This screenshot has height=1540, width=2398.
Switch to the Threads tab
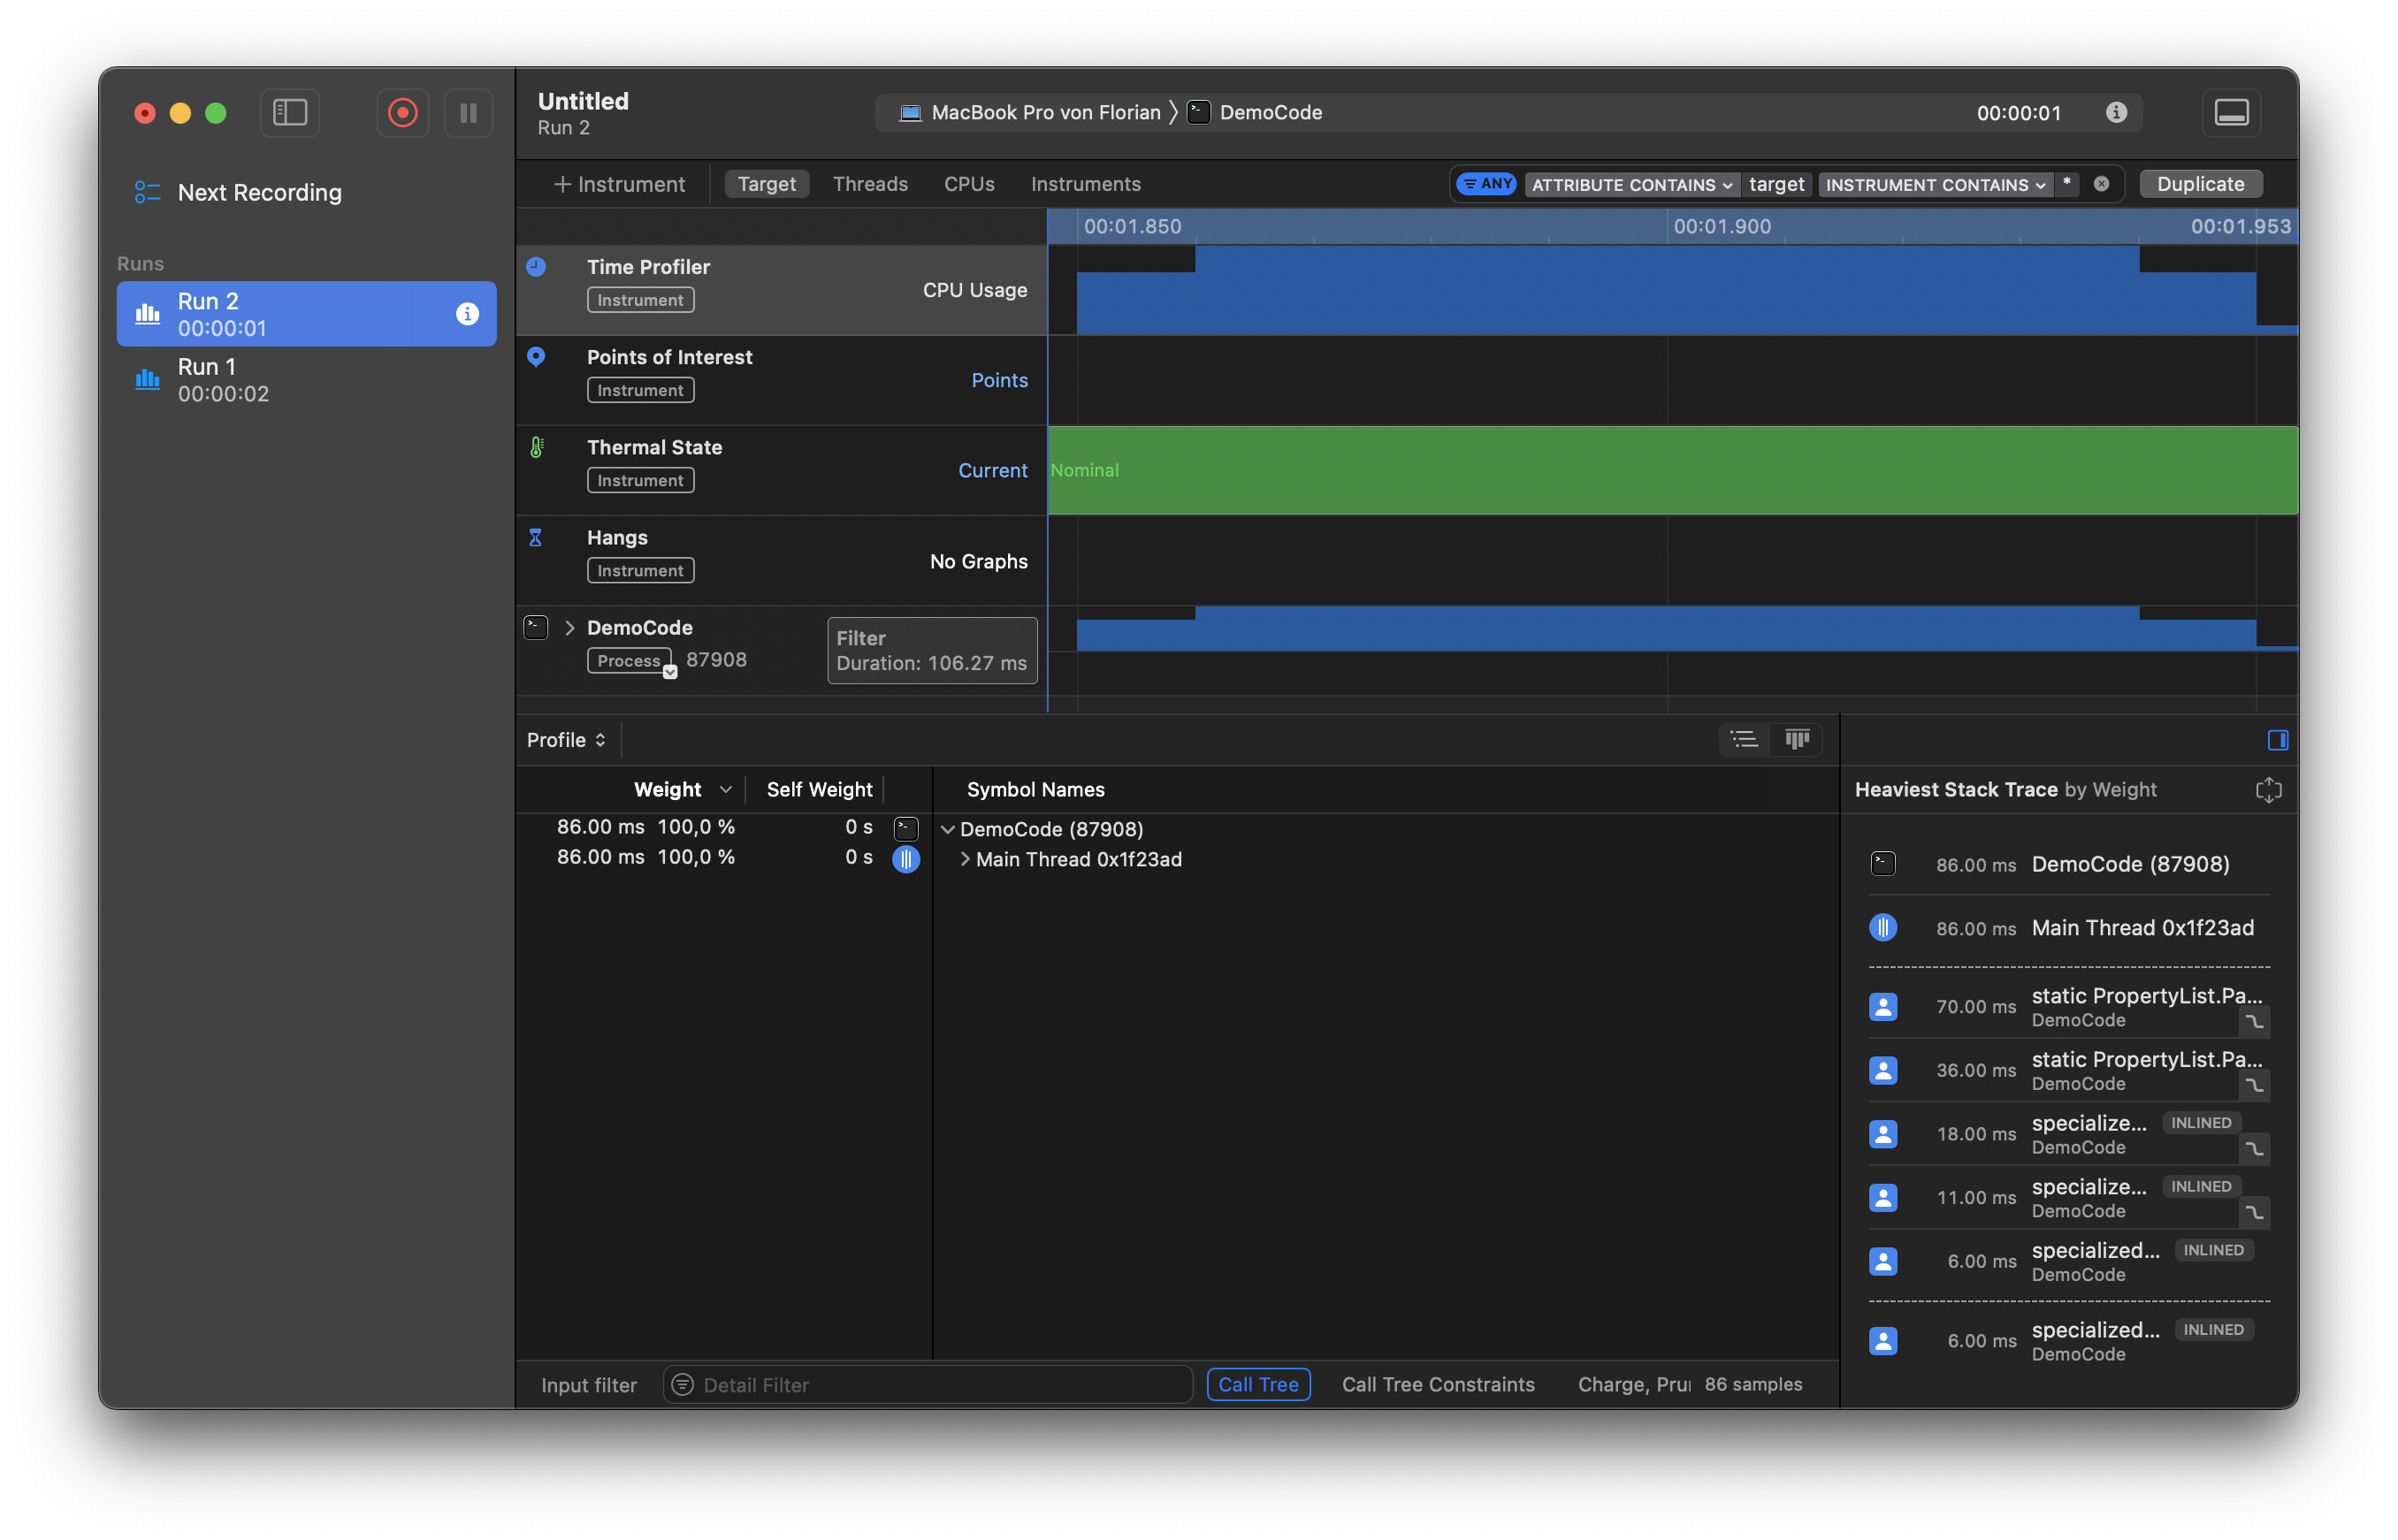pos(870,184)
